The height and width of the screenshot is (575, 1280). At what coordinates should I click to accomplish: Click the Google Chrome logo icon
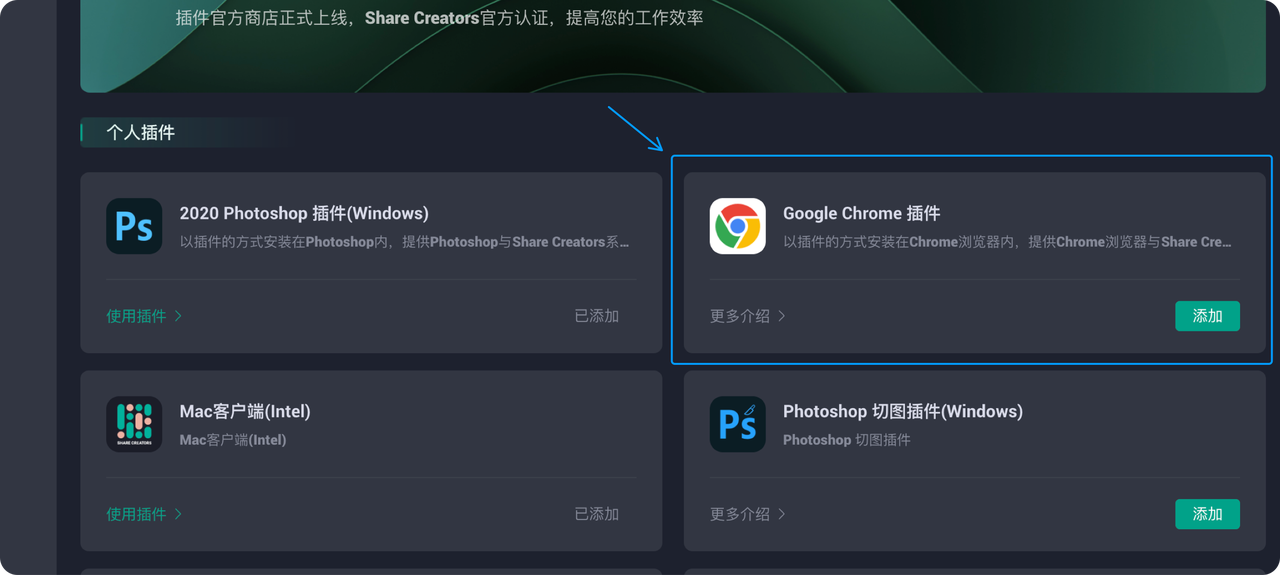click(738, 226)
